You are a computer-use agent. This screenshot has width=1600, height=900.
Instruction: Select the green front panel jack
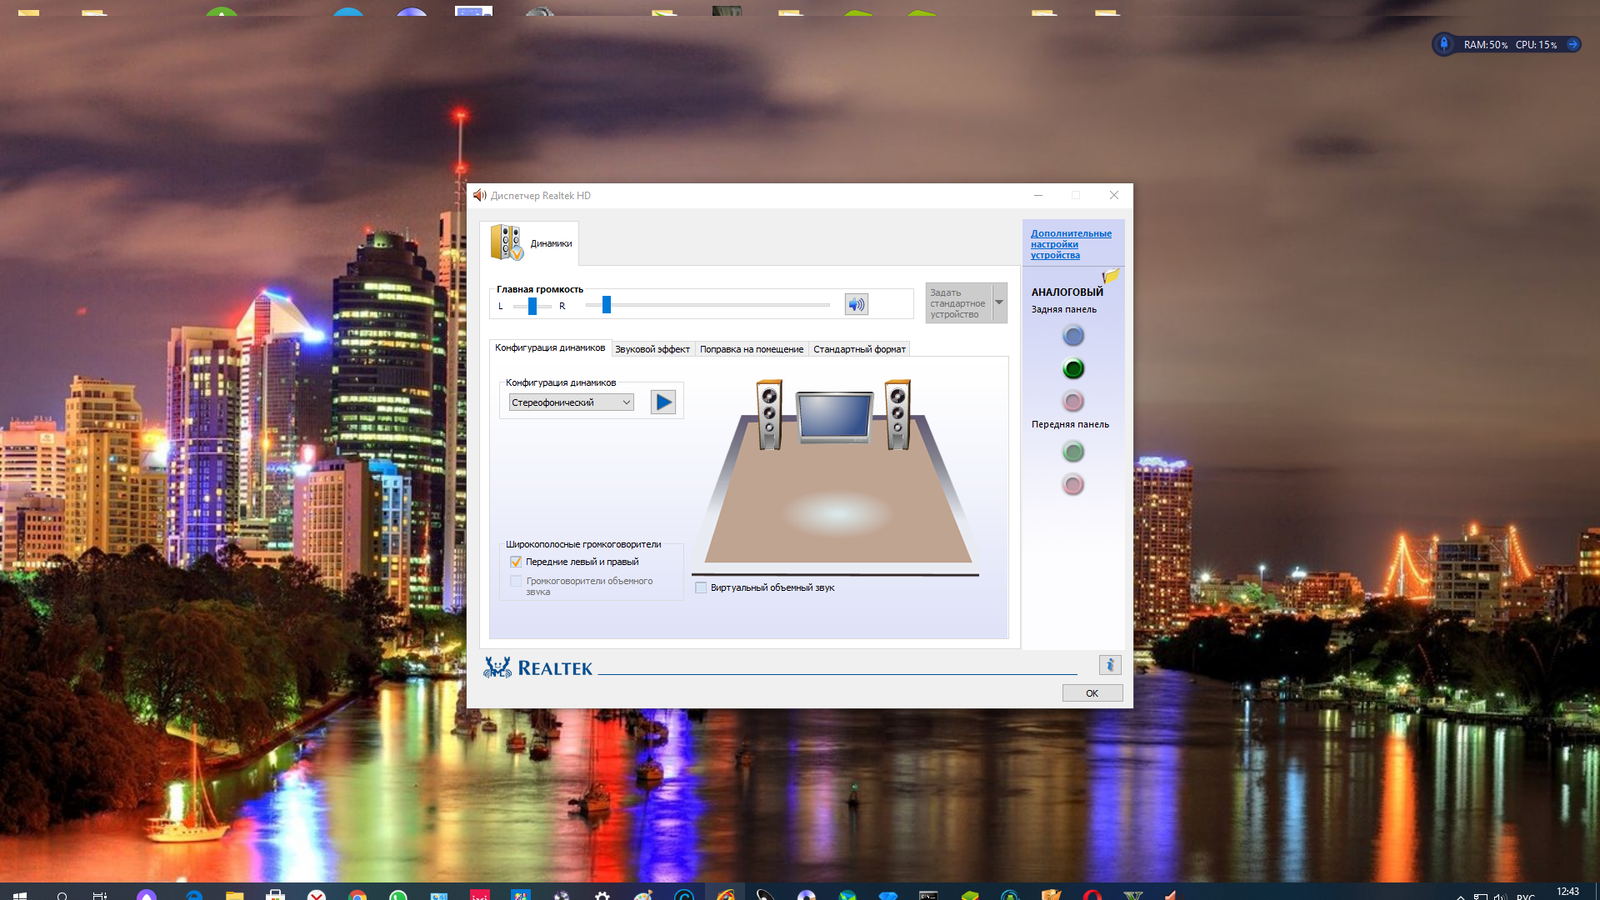pyautogui.click(x=1073, y=452)
